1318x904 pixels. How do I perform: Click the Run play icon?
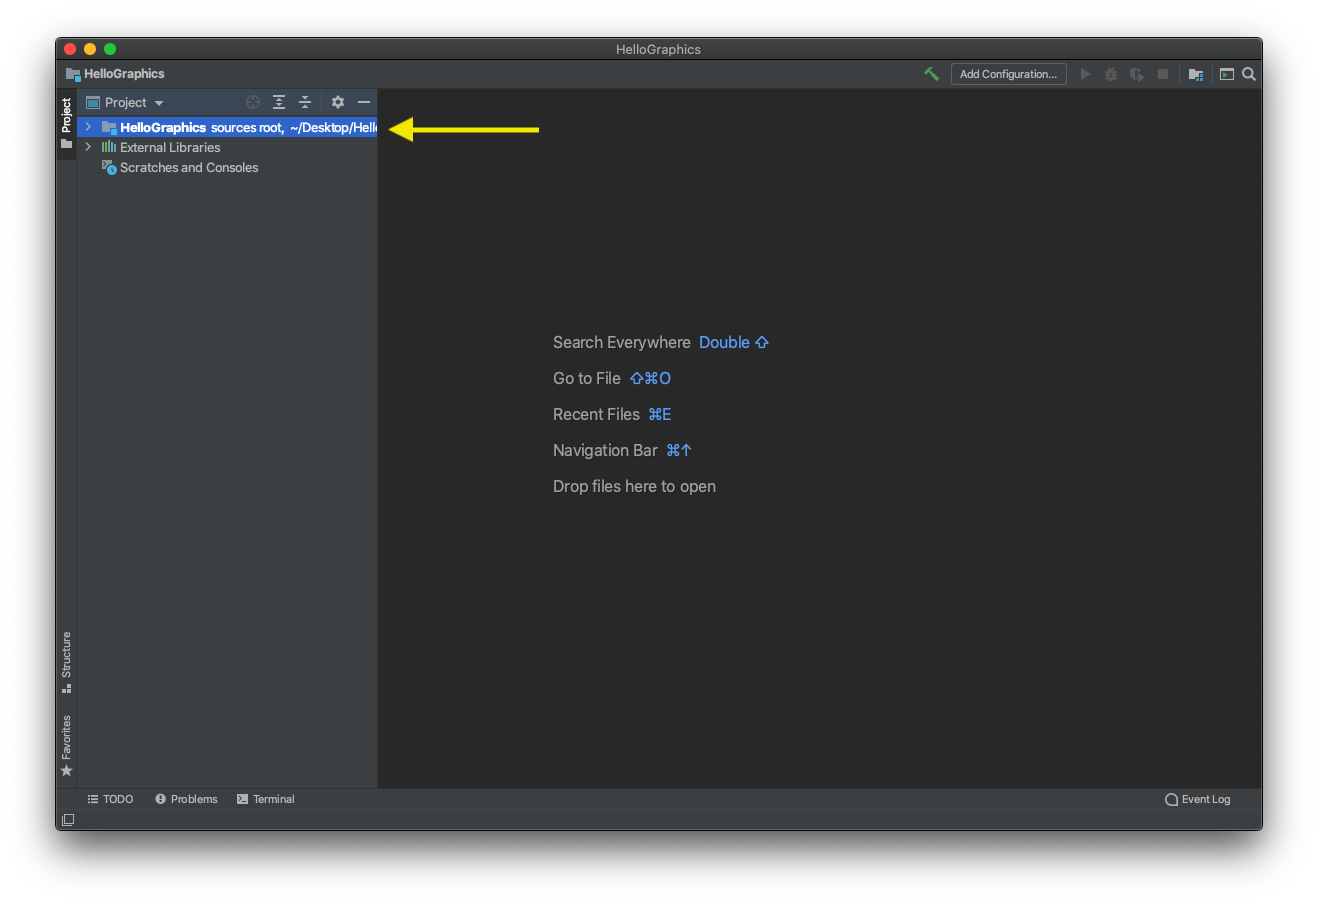coord(1085,74)
